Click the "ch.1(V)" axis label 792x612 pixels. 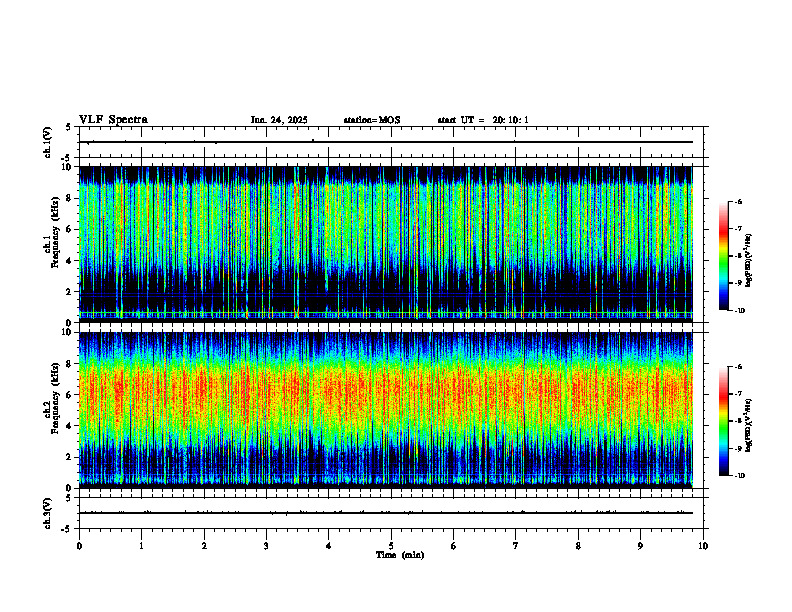tap(48, 142)
